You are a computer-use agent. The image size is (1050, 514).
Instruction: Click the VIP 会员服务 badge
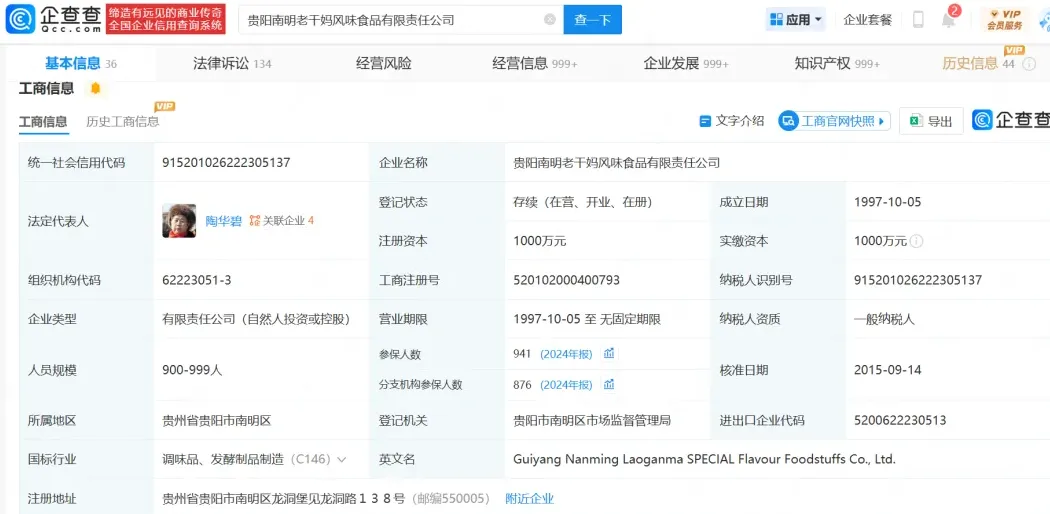1004,19
